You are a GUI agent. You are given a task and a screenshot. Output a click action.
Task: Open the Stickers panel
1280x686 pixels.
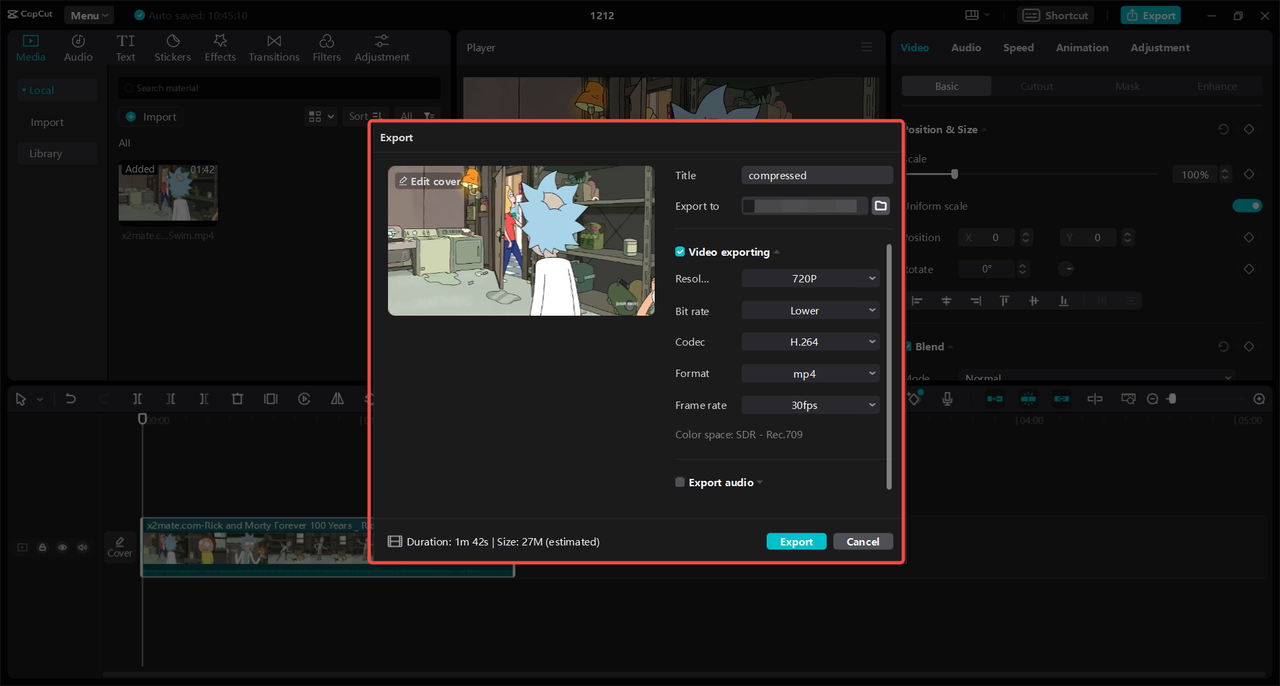[172, 48]
